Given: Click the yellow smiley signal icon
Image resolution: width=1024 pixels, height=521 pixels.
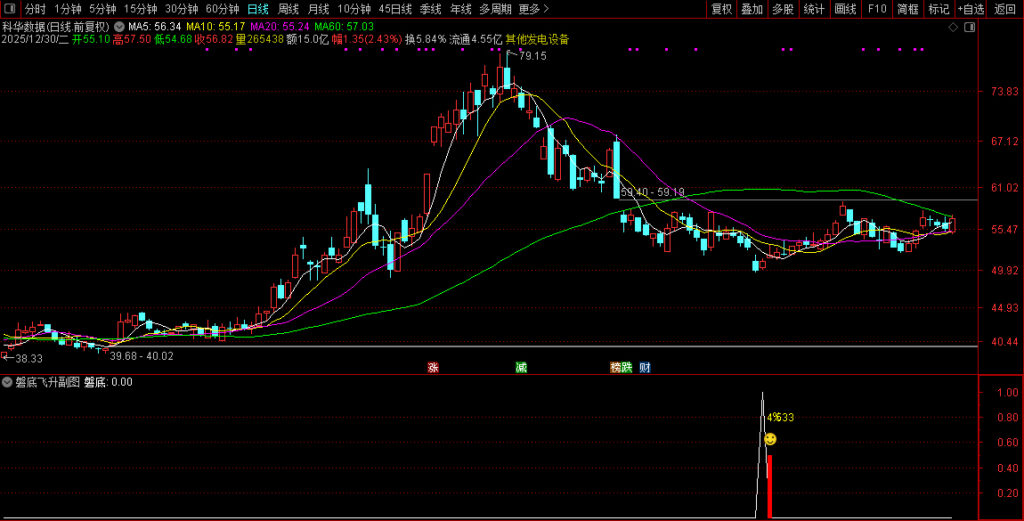Looking at the screenshot, I should tap(770, 439).
